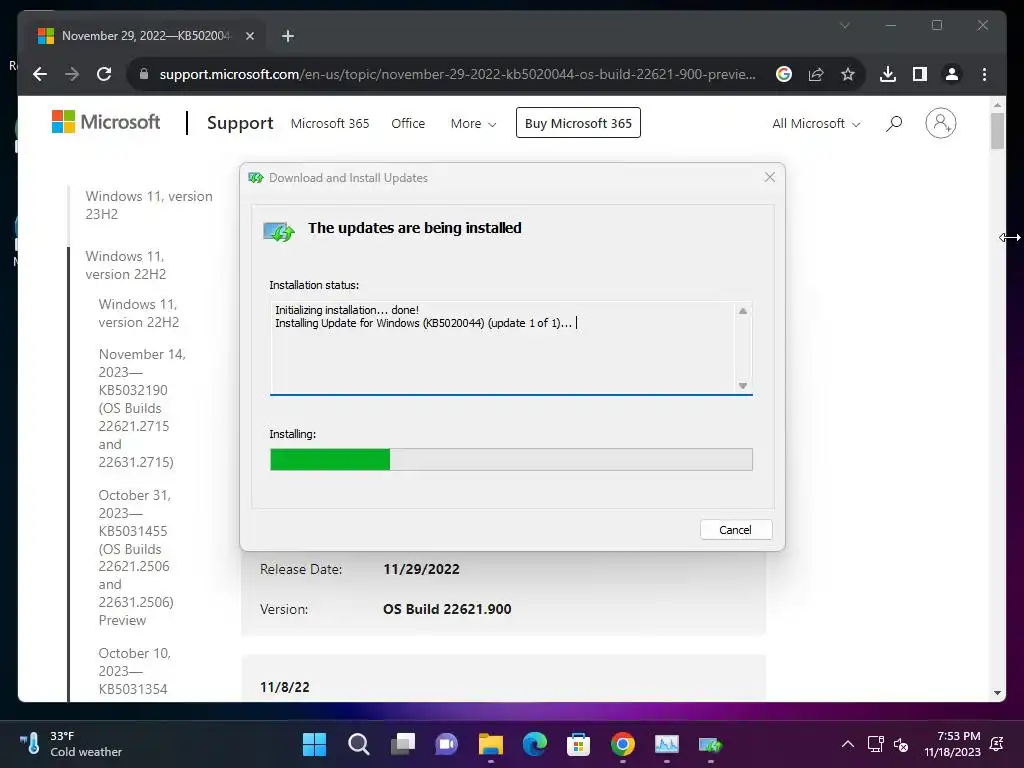
Task: Close the KB5020044 browser tab
Action: coord(249,36)
